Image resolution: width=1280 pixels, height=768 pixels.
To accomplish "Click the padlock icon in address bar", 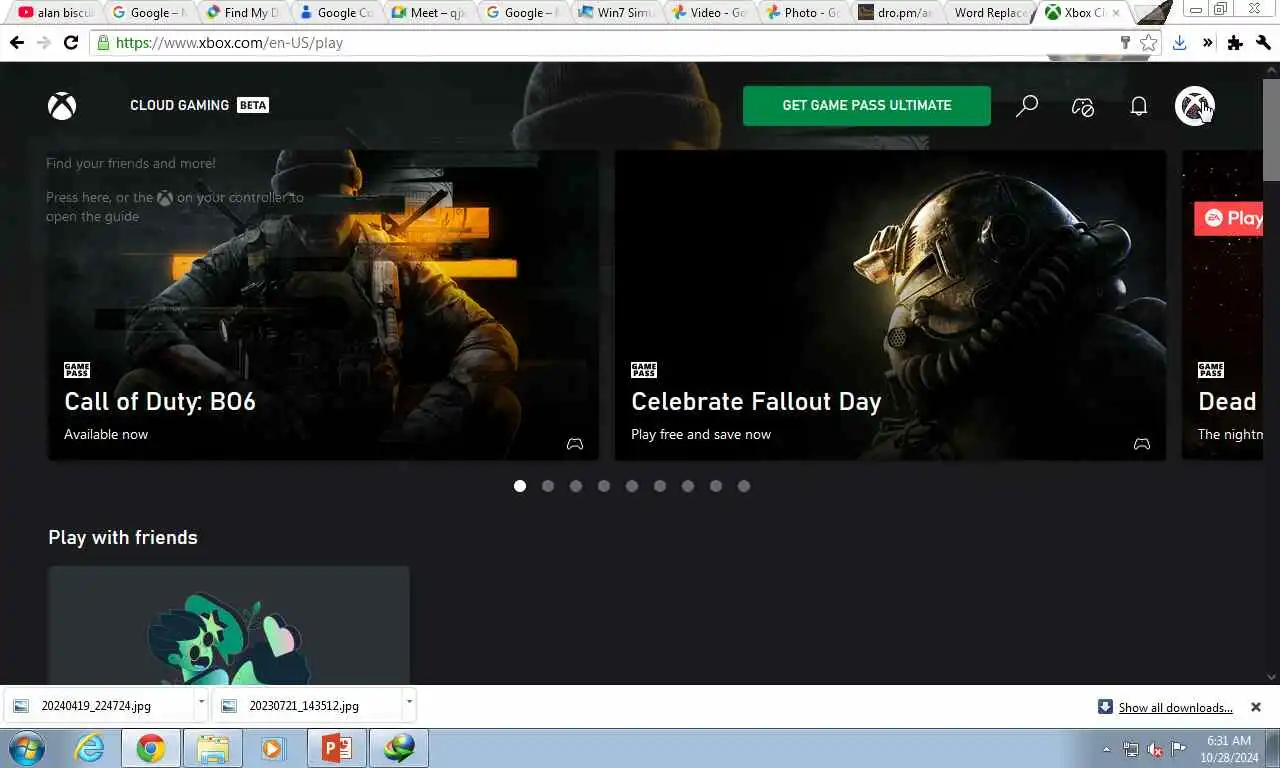I will pyautogui.click(x=102, y=43).
